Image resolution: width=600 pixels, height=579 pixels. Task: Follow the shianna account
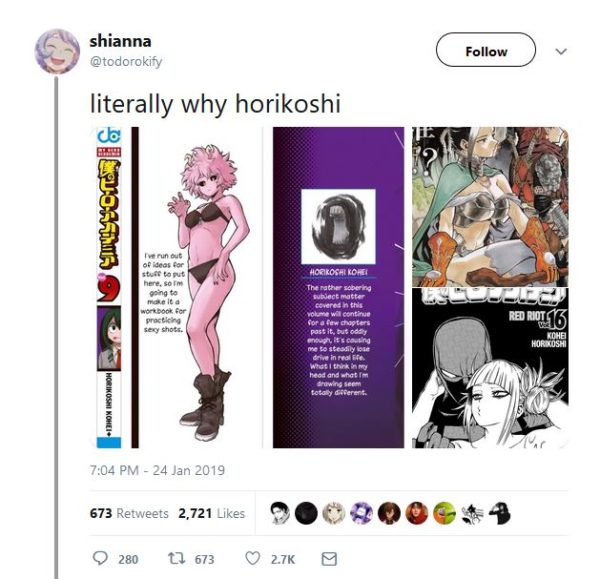(x=486, y=50)
